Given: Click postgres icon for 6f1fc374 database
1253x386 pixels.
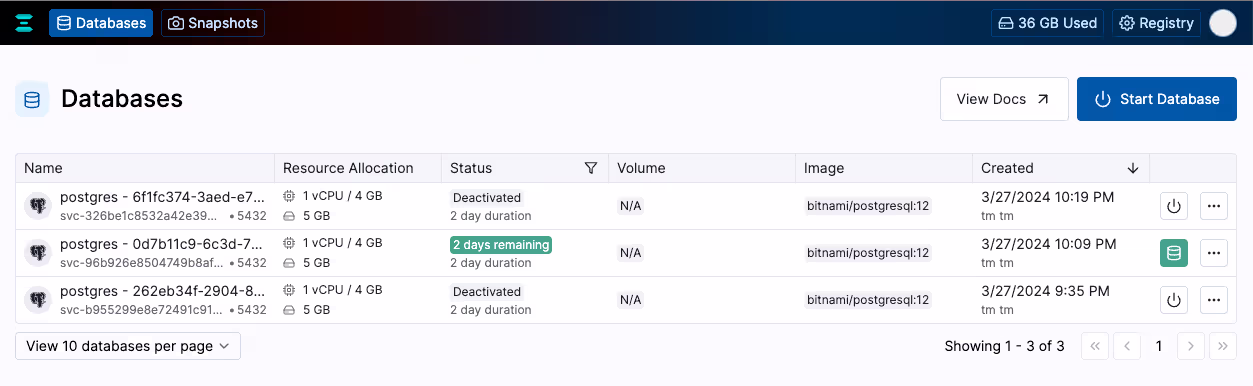Looking at the screenshot, I should coord(38,206).
